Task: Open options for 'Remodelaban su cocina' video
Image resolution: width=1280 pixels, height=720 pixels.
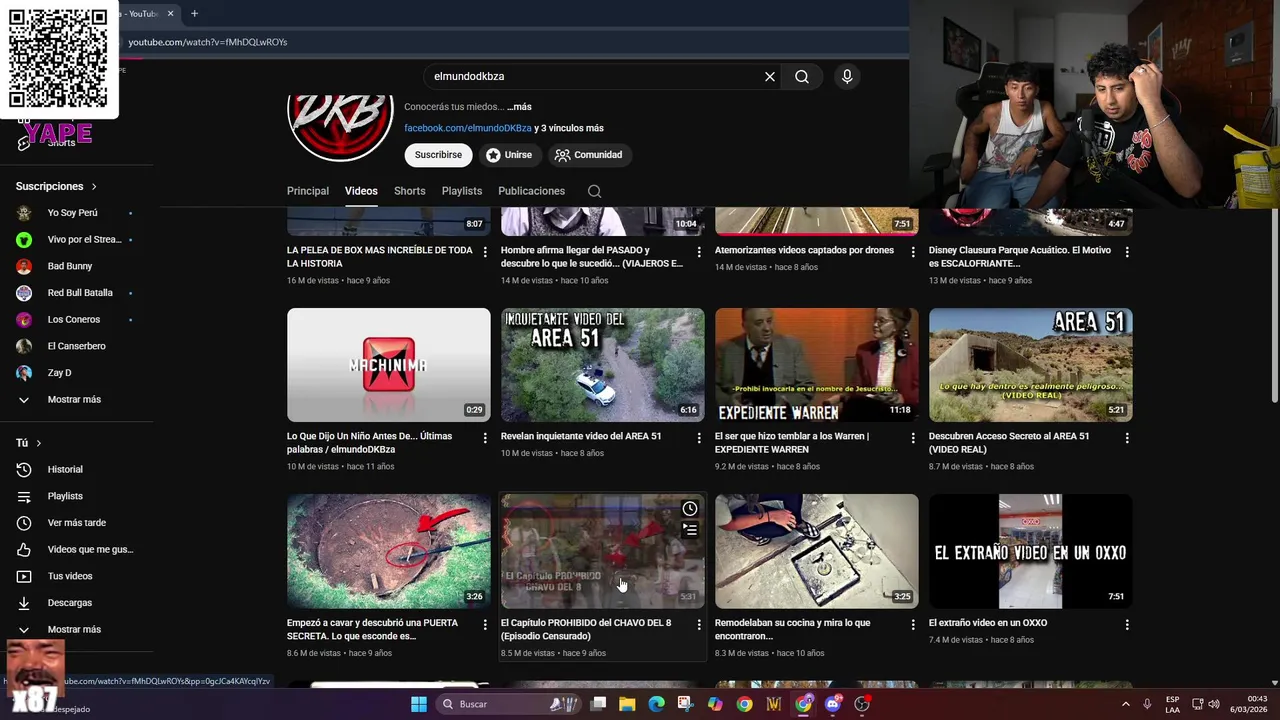Action: tap(913, 624)
